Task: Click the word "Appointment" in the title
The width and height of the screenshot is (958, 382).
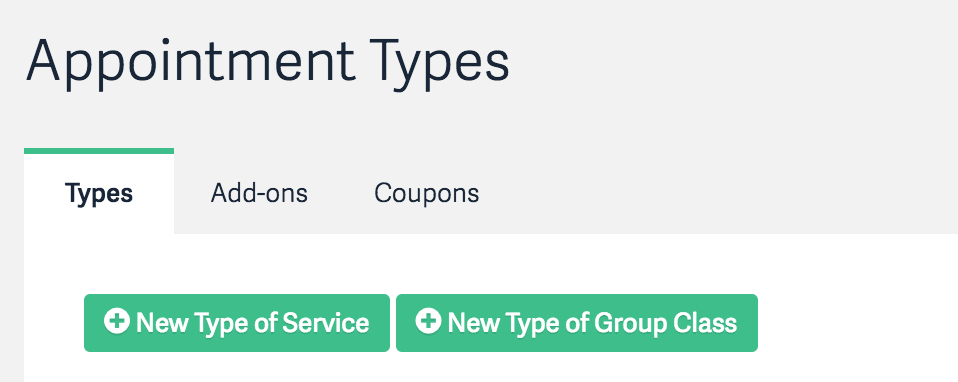Action: point(190,62)
